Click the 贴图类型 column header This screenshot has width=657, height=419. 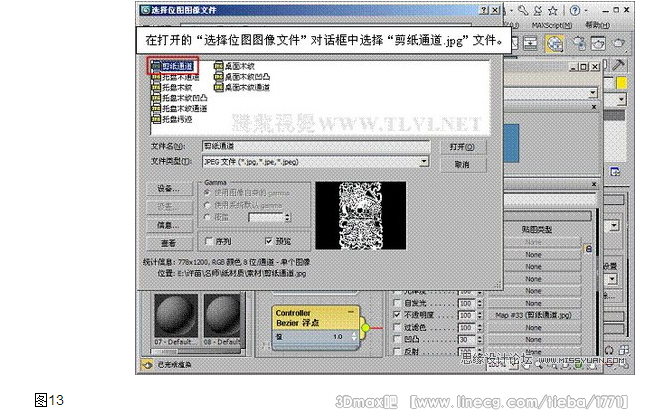click(536, 229)
